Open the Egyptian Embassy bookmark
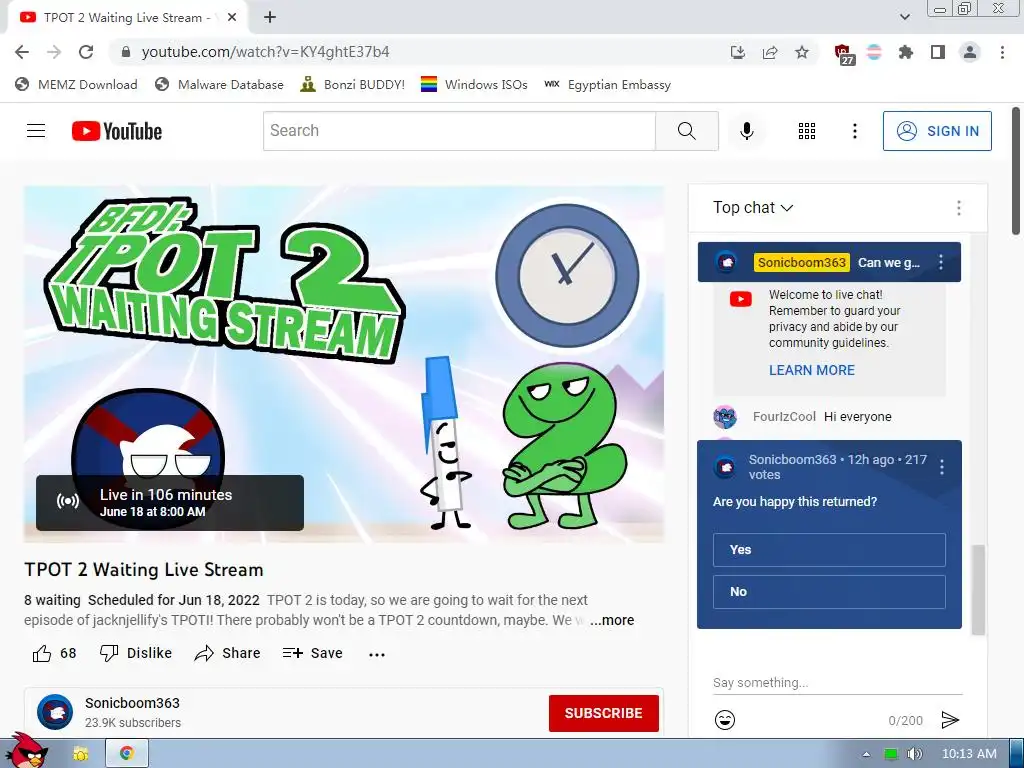 point(607,84)
